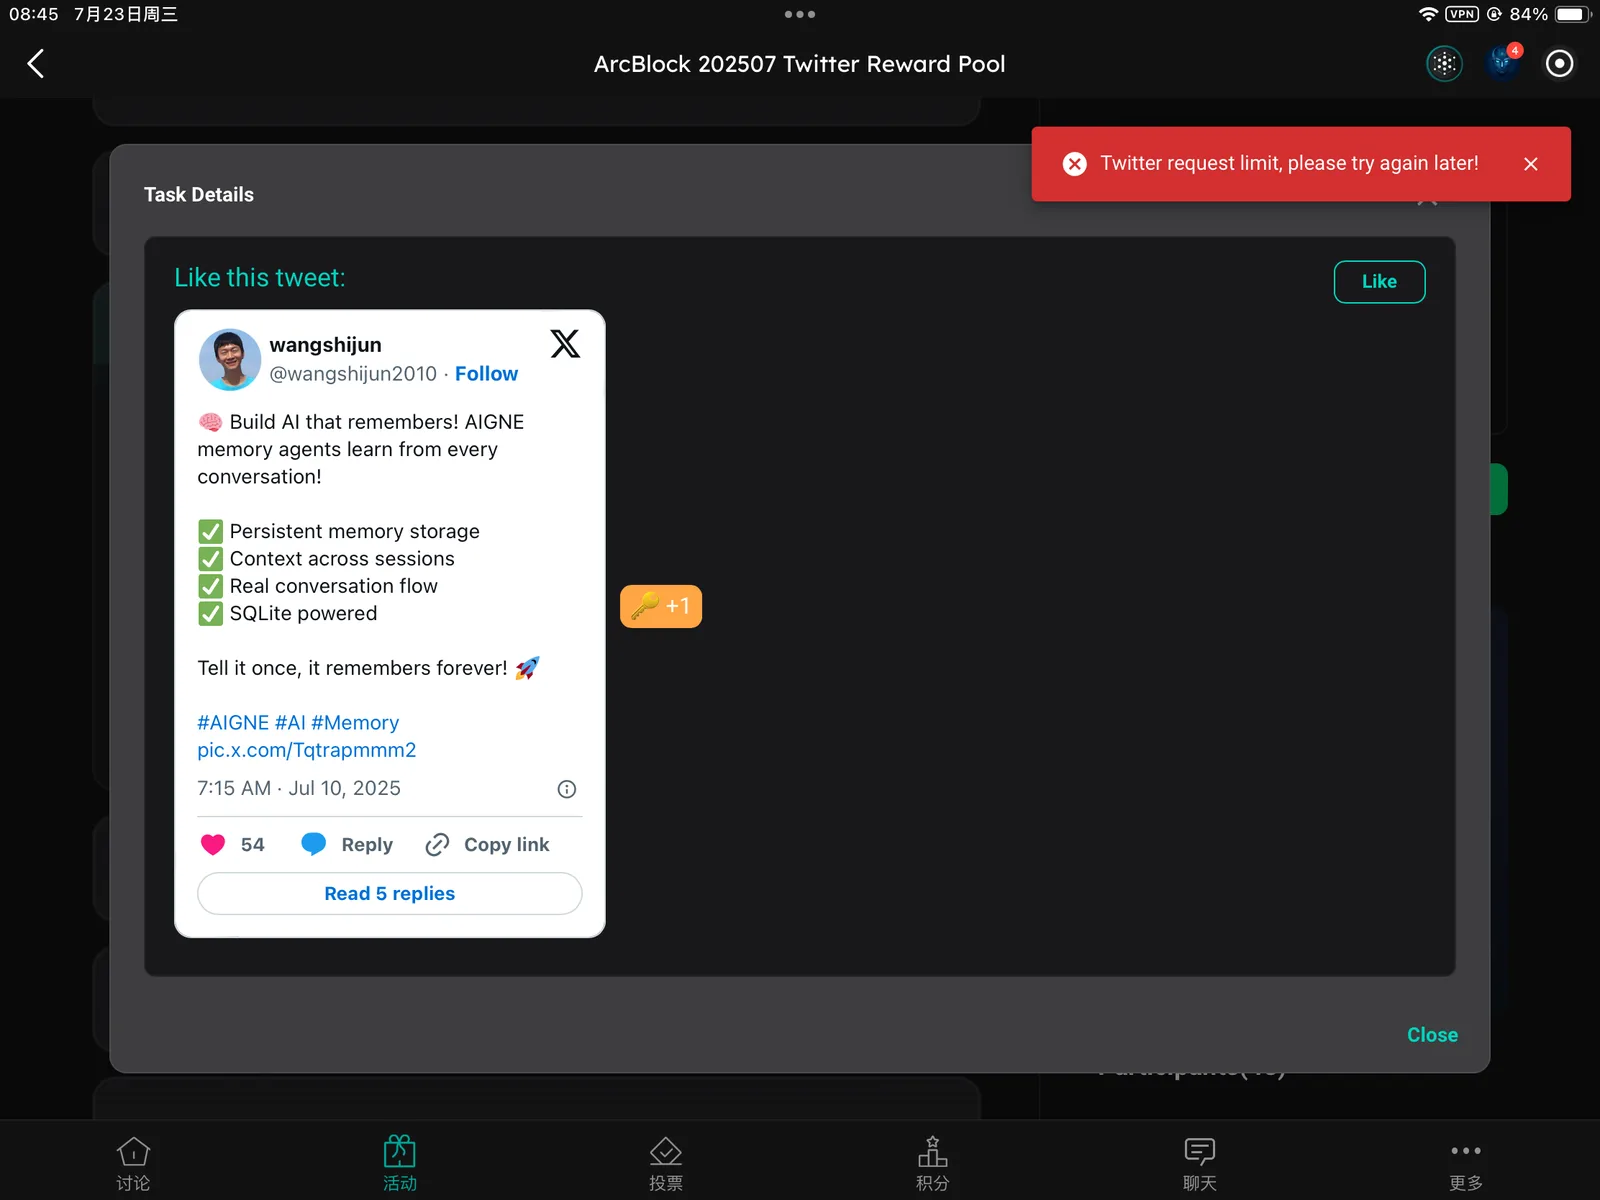The height and width of the screenshot is (1200, 1600).
Task: Tap the Wi-Fi status icon
Action: click(1428, 14)
